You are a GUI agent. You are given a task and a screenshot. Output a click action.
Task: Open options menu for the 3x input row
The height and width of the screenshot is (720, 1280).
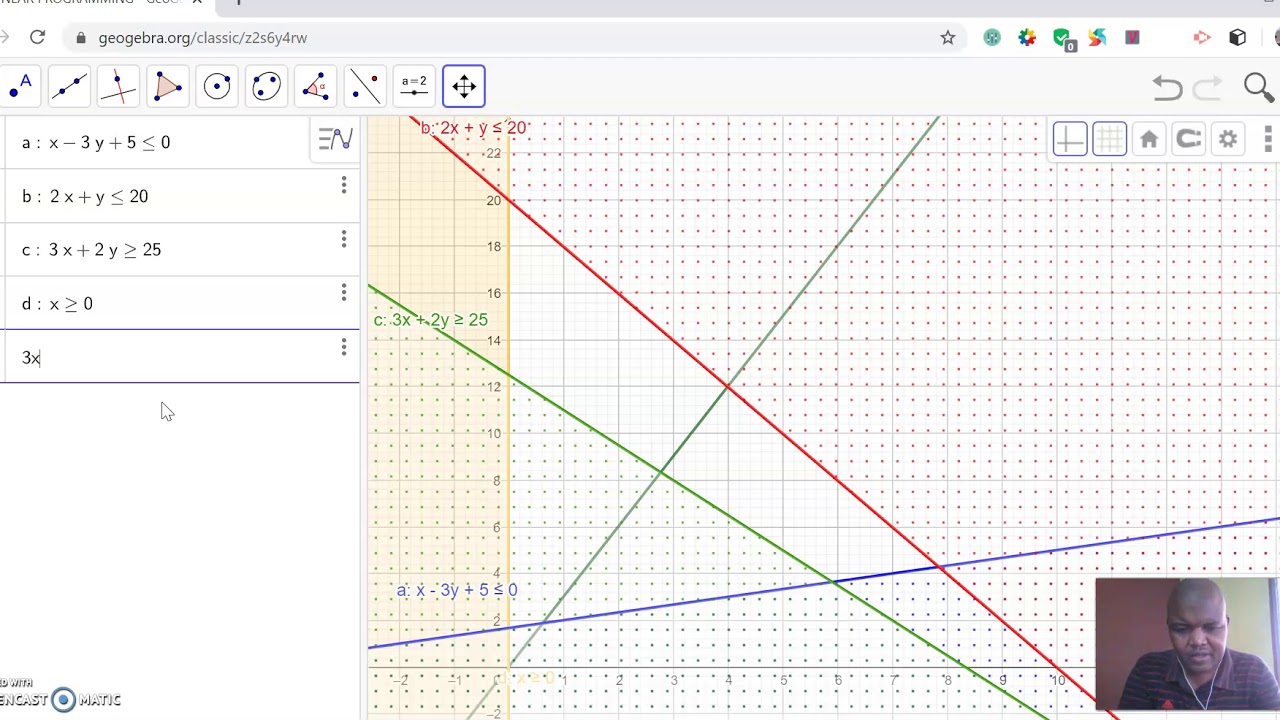[344, 347]
